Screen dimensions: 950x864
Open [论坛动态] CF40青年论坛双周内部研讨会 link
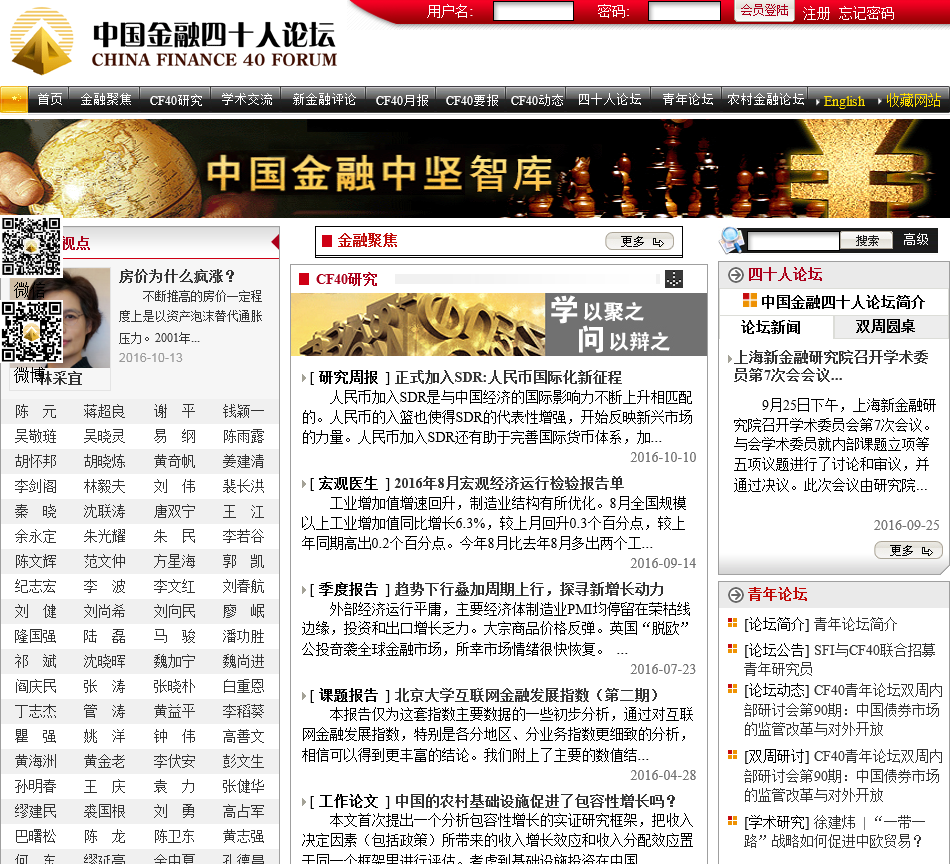843,709
